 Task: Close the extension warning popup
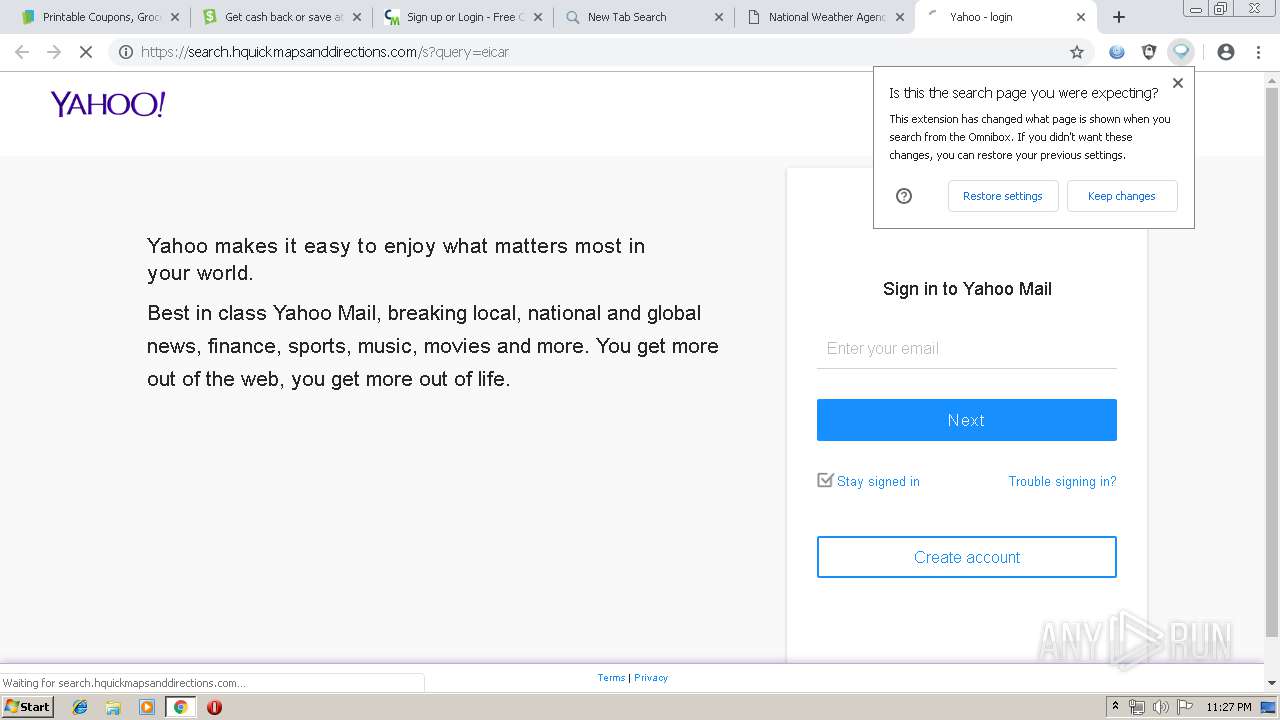[x=1178, y=83]
